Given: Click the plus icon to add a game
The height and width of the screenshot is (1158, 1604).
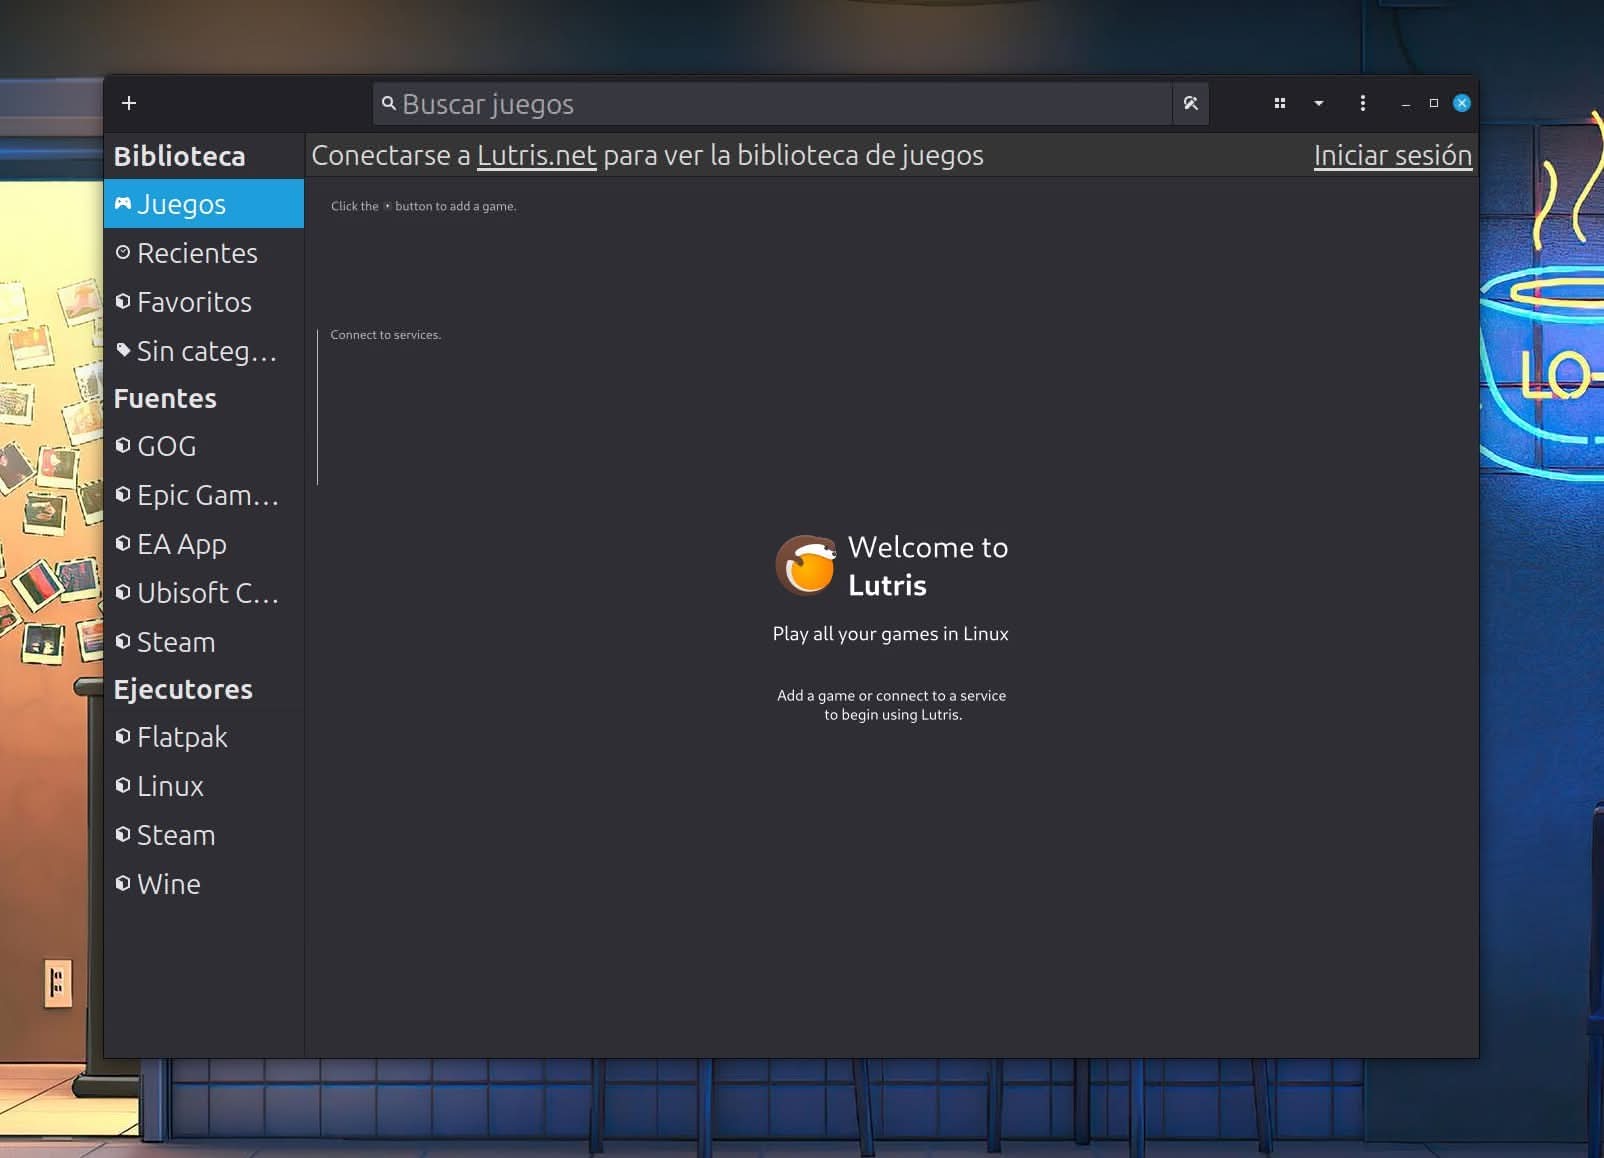Looking at the screenshot, I should (129, 103).
